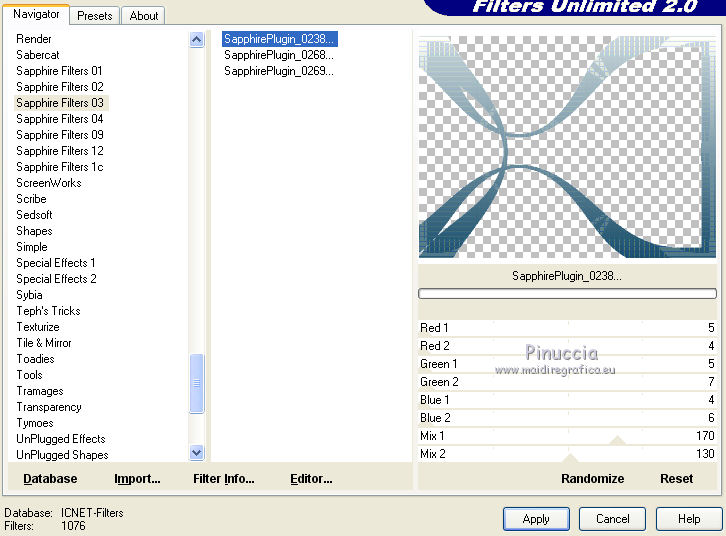Select Sapphire Filters 02

click(x=60, y=87)
